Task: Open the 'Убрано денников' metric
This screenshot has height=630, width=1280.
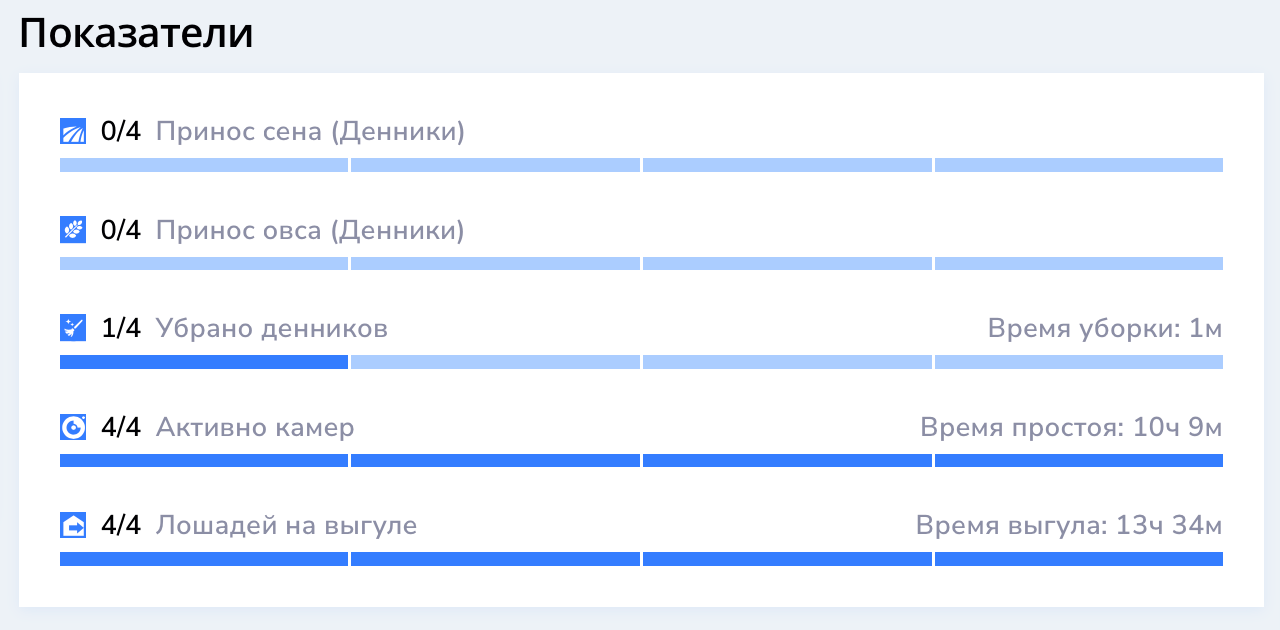Action: [272, 328]
